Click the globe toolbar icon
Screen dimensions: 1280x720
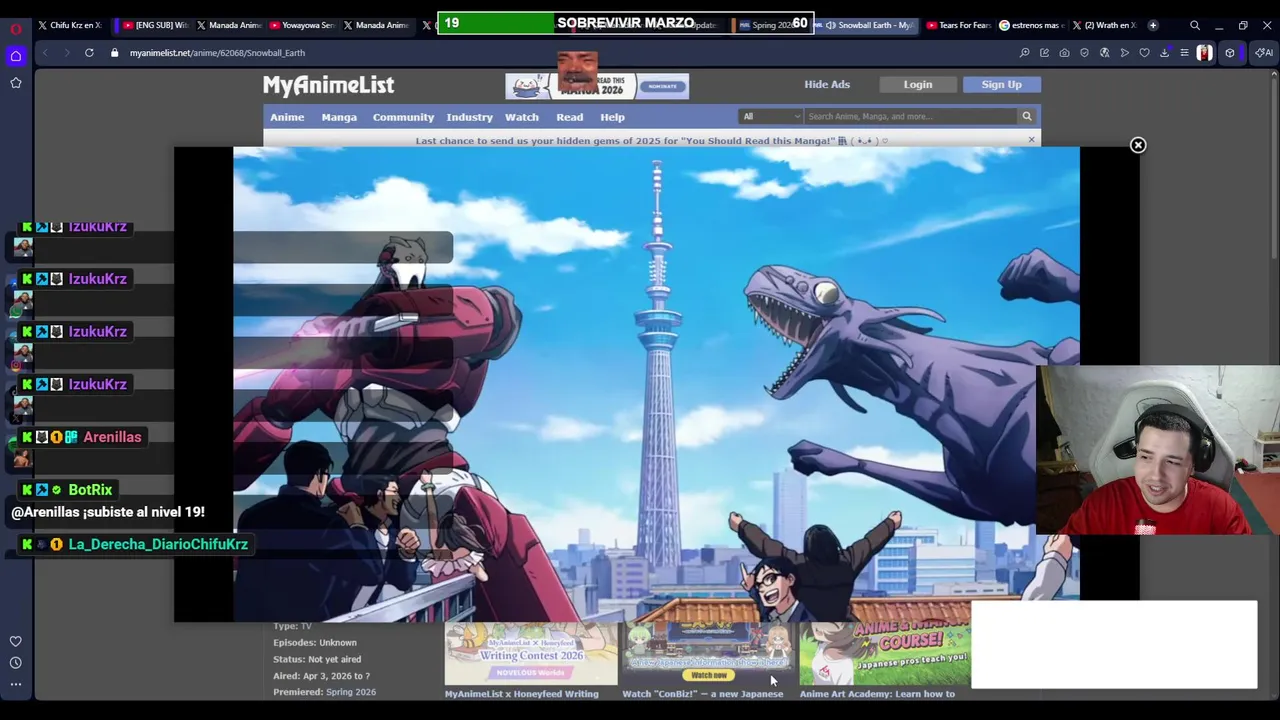coord(1104,53)
